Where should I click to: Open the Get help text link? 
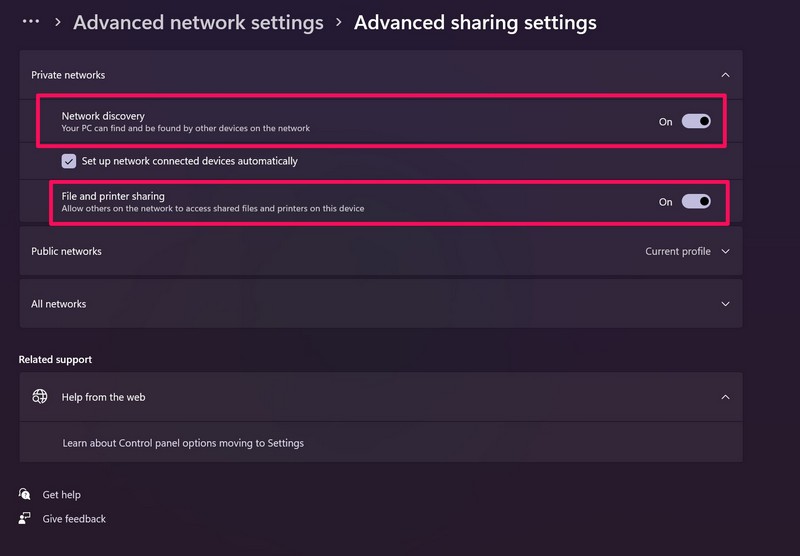click(62, 495)
